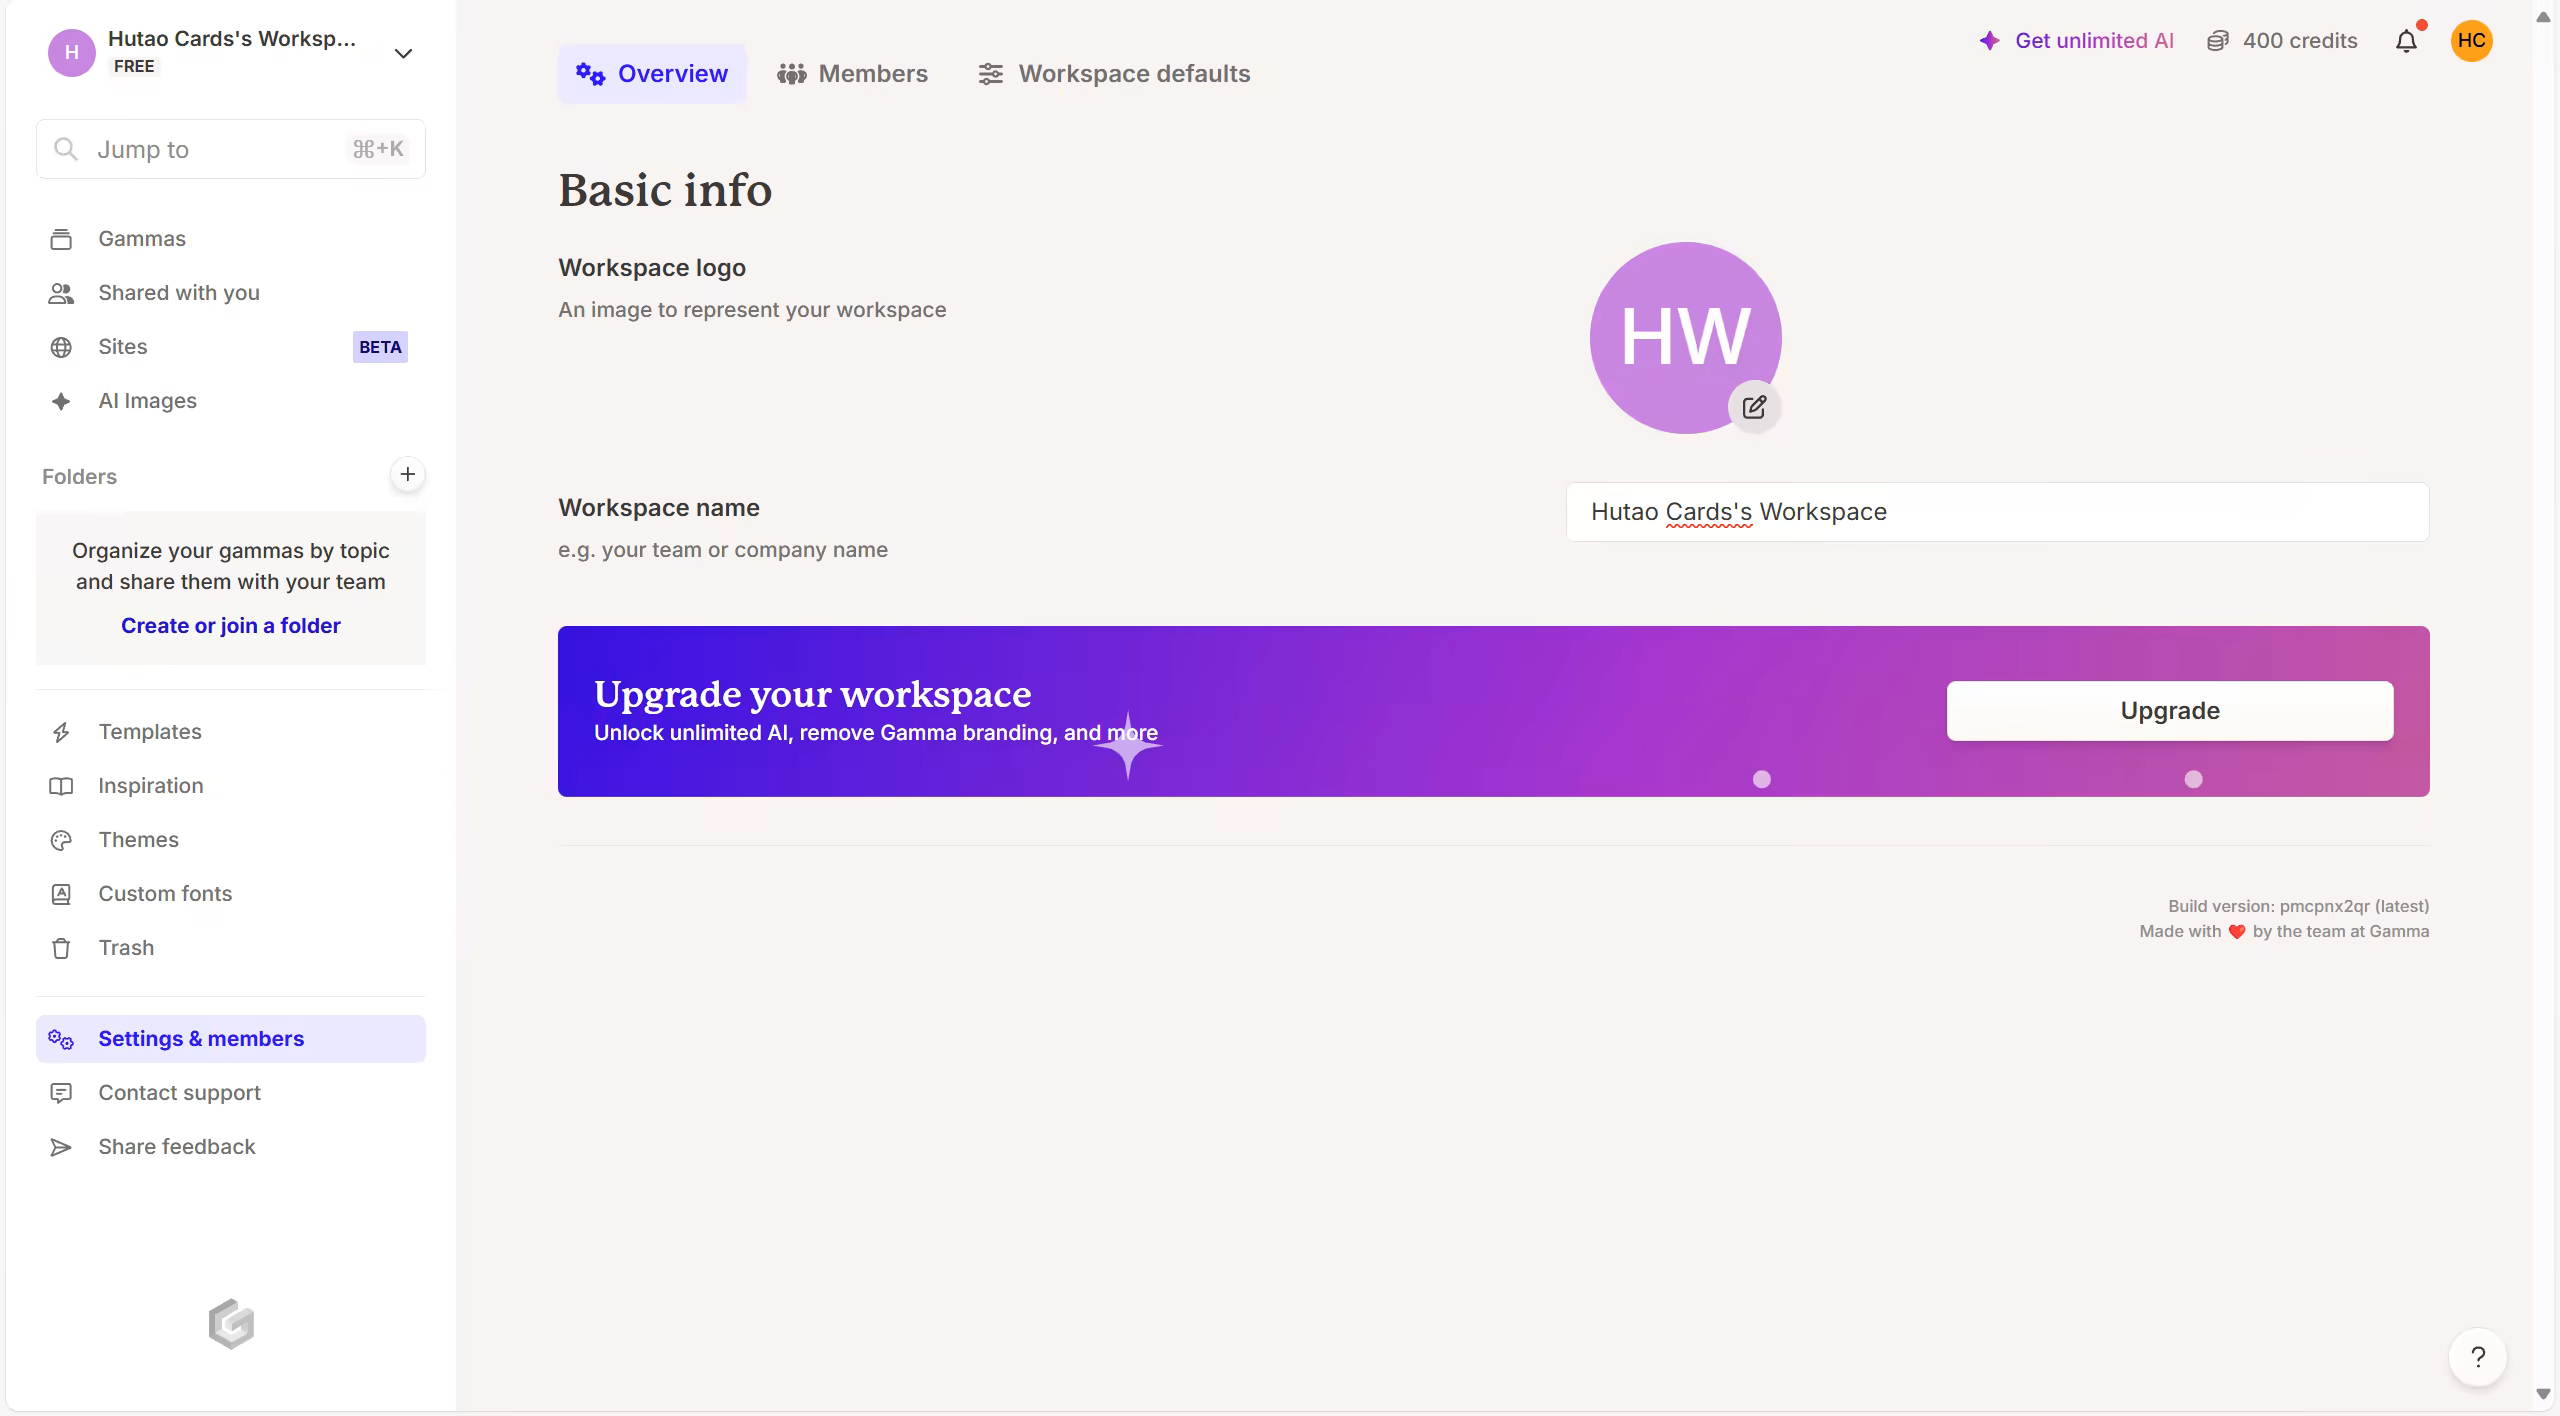Open the Workspace defaults tab
Image resolution: width=2560 pixels, height=1416 pixels.
click(1114, 74)
